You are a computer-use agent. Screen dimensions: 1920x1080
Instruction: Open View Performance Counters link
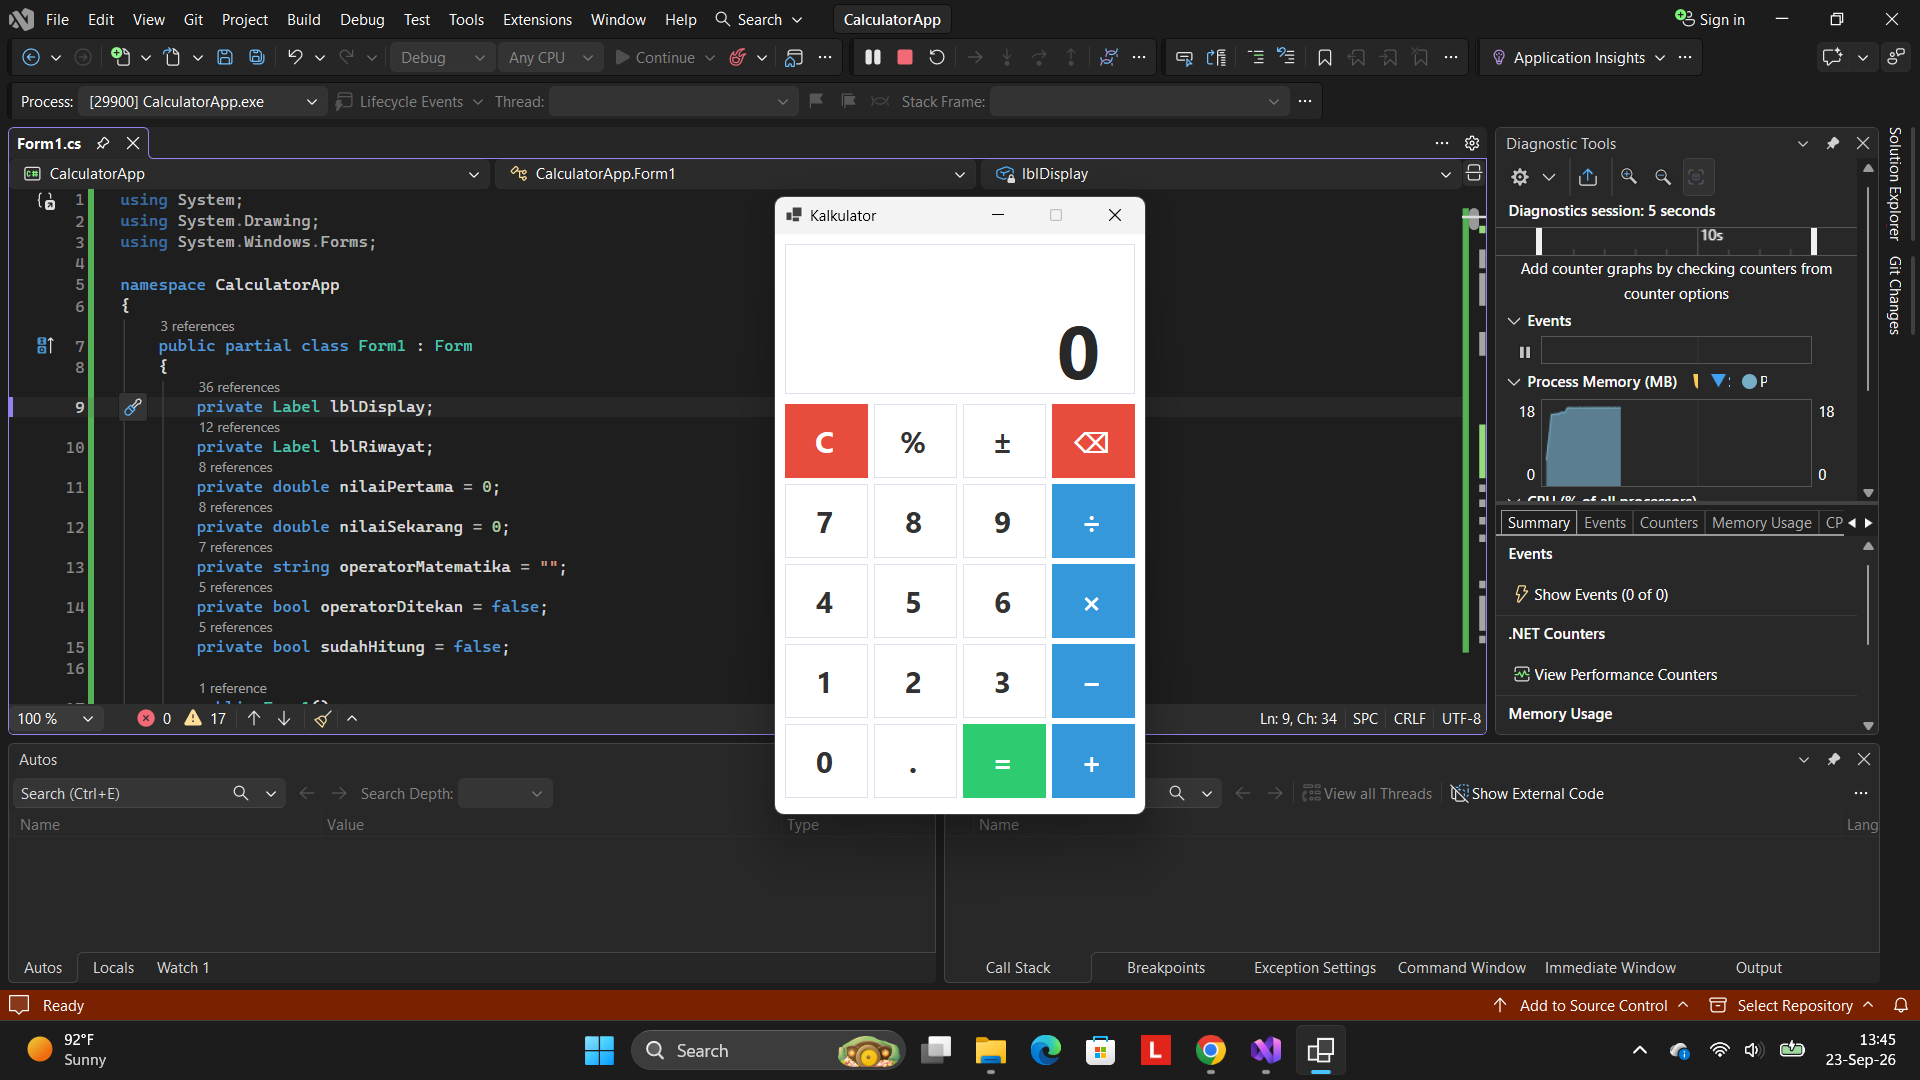1625,675
